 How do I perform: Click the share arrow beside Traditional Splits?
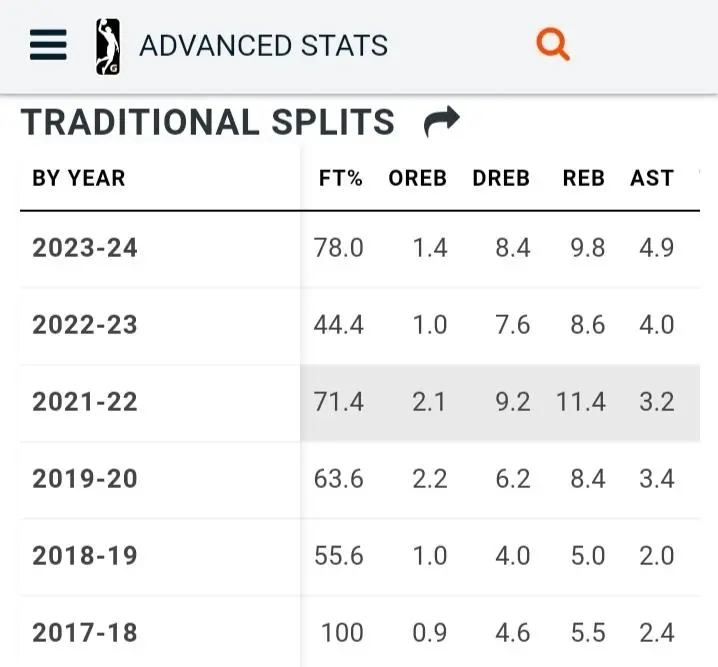pos(441,122)
